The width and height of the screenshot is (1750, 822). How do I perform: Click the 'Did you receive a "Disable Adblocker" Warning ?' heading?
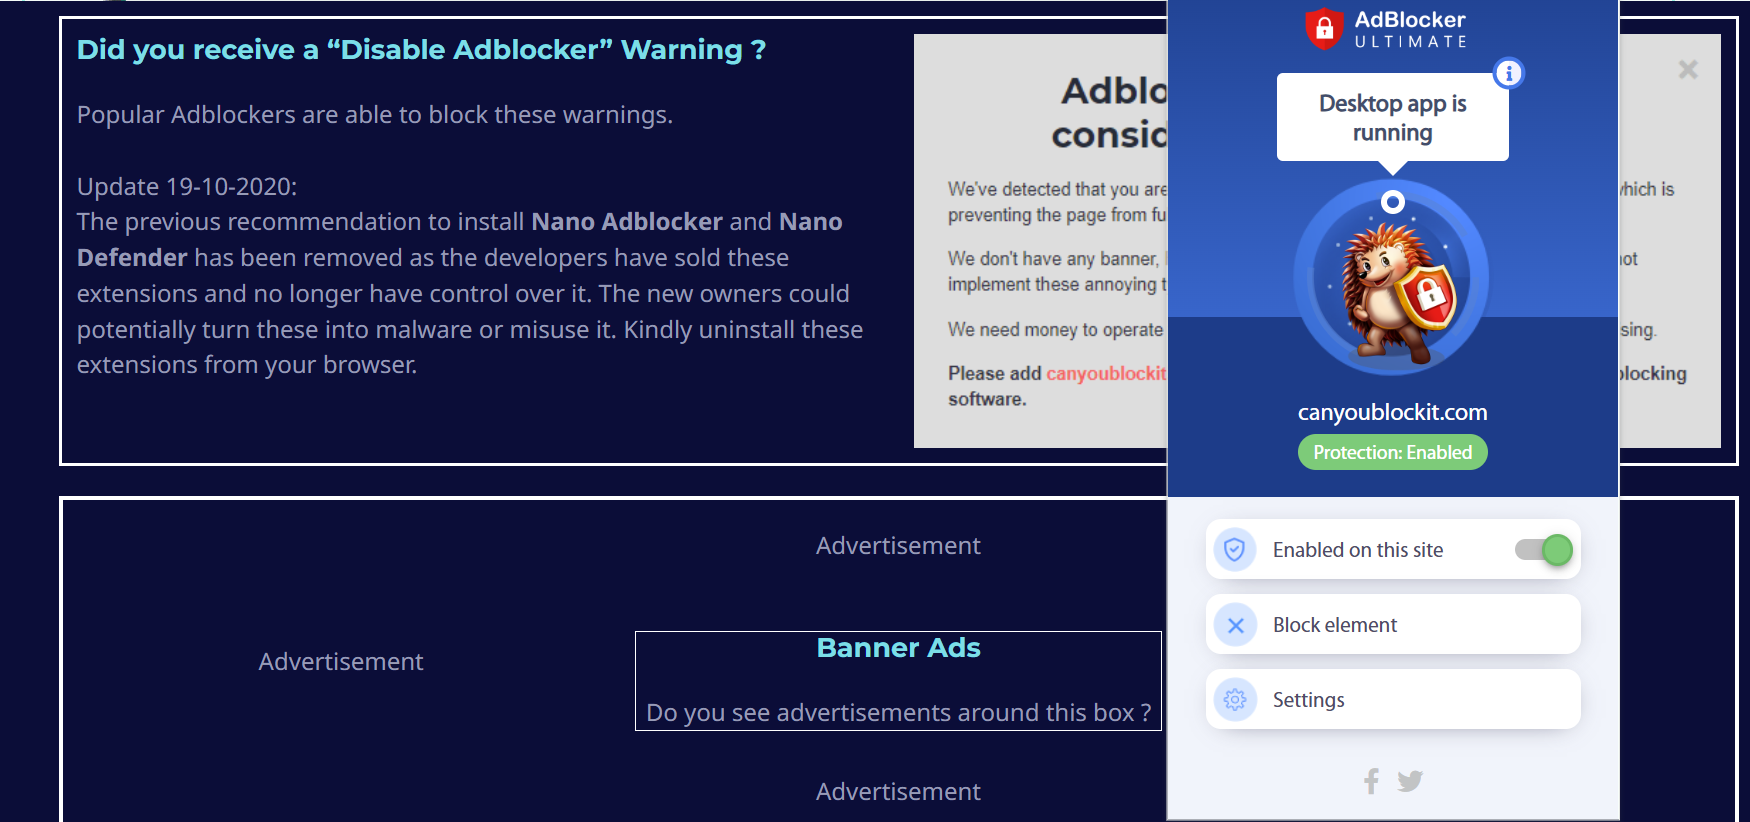pyautogui.click(x=421, y=50)
